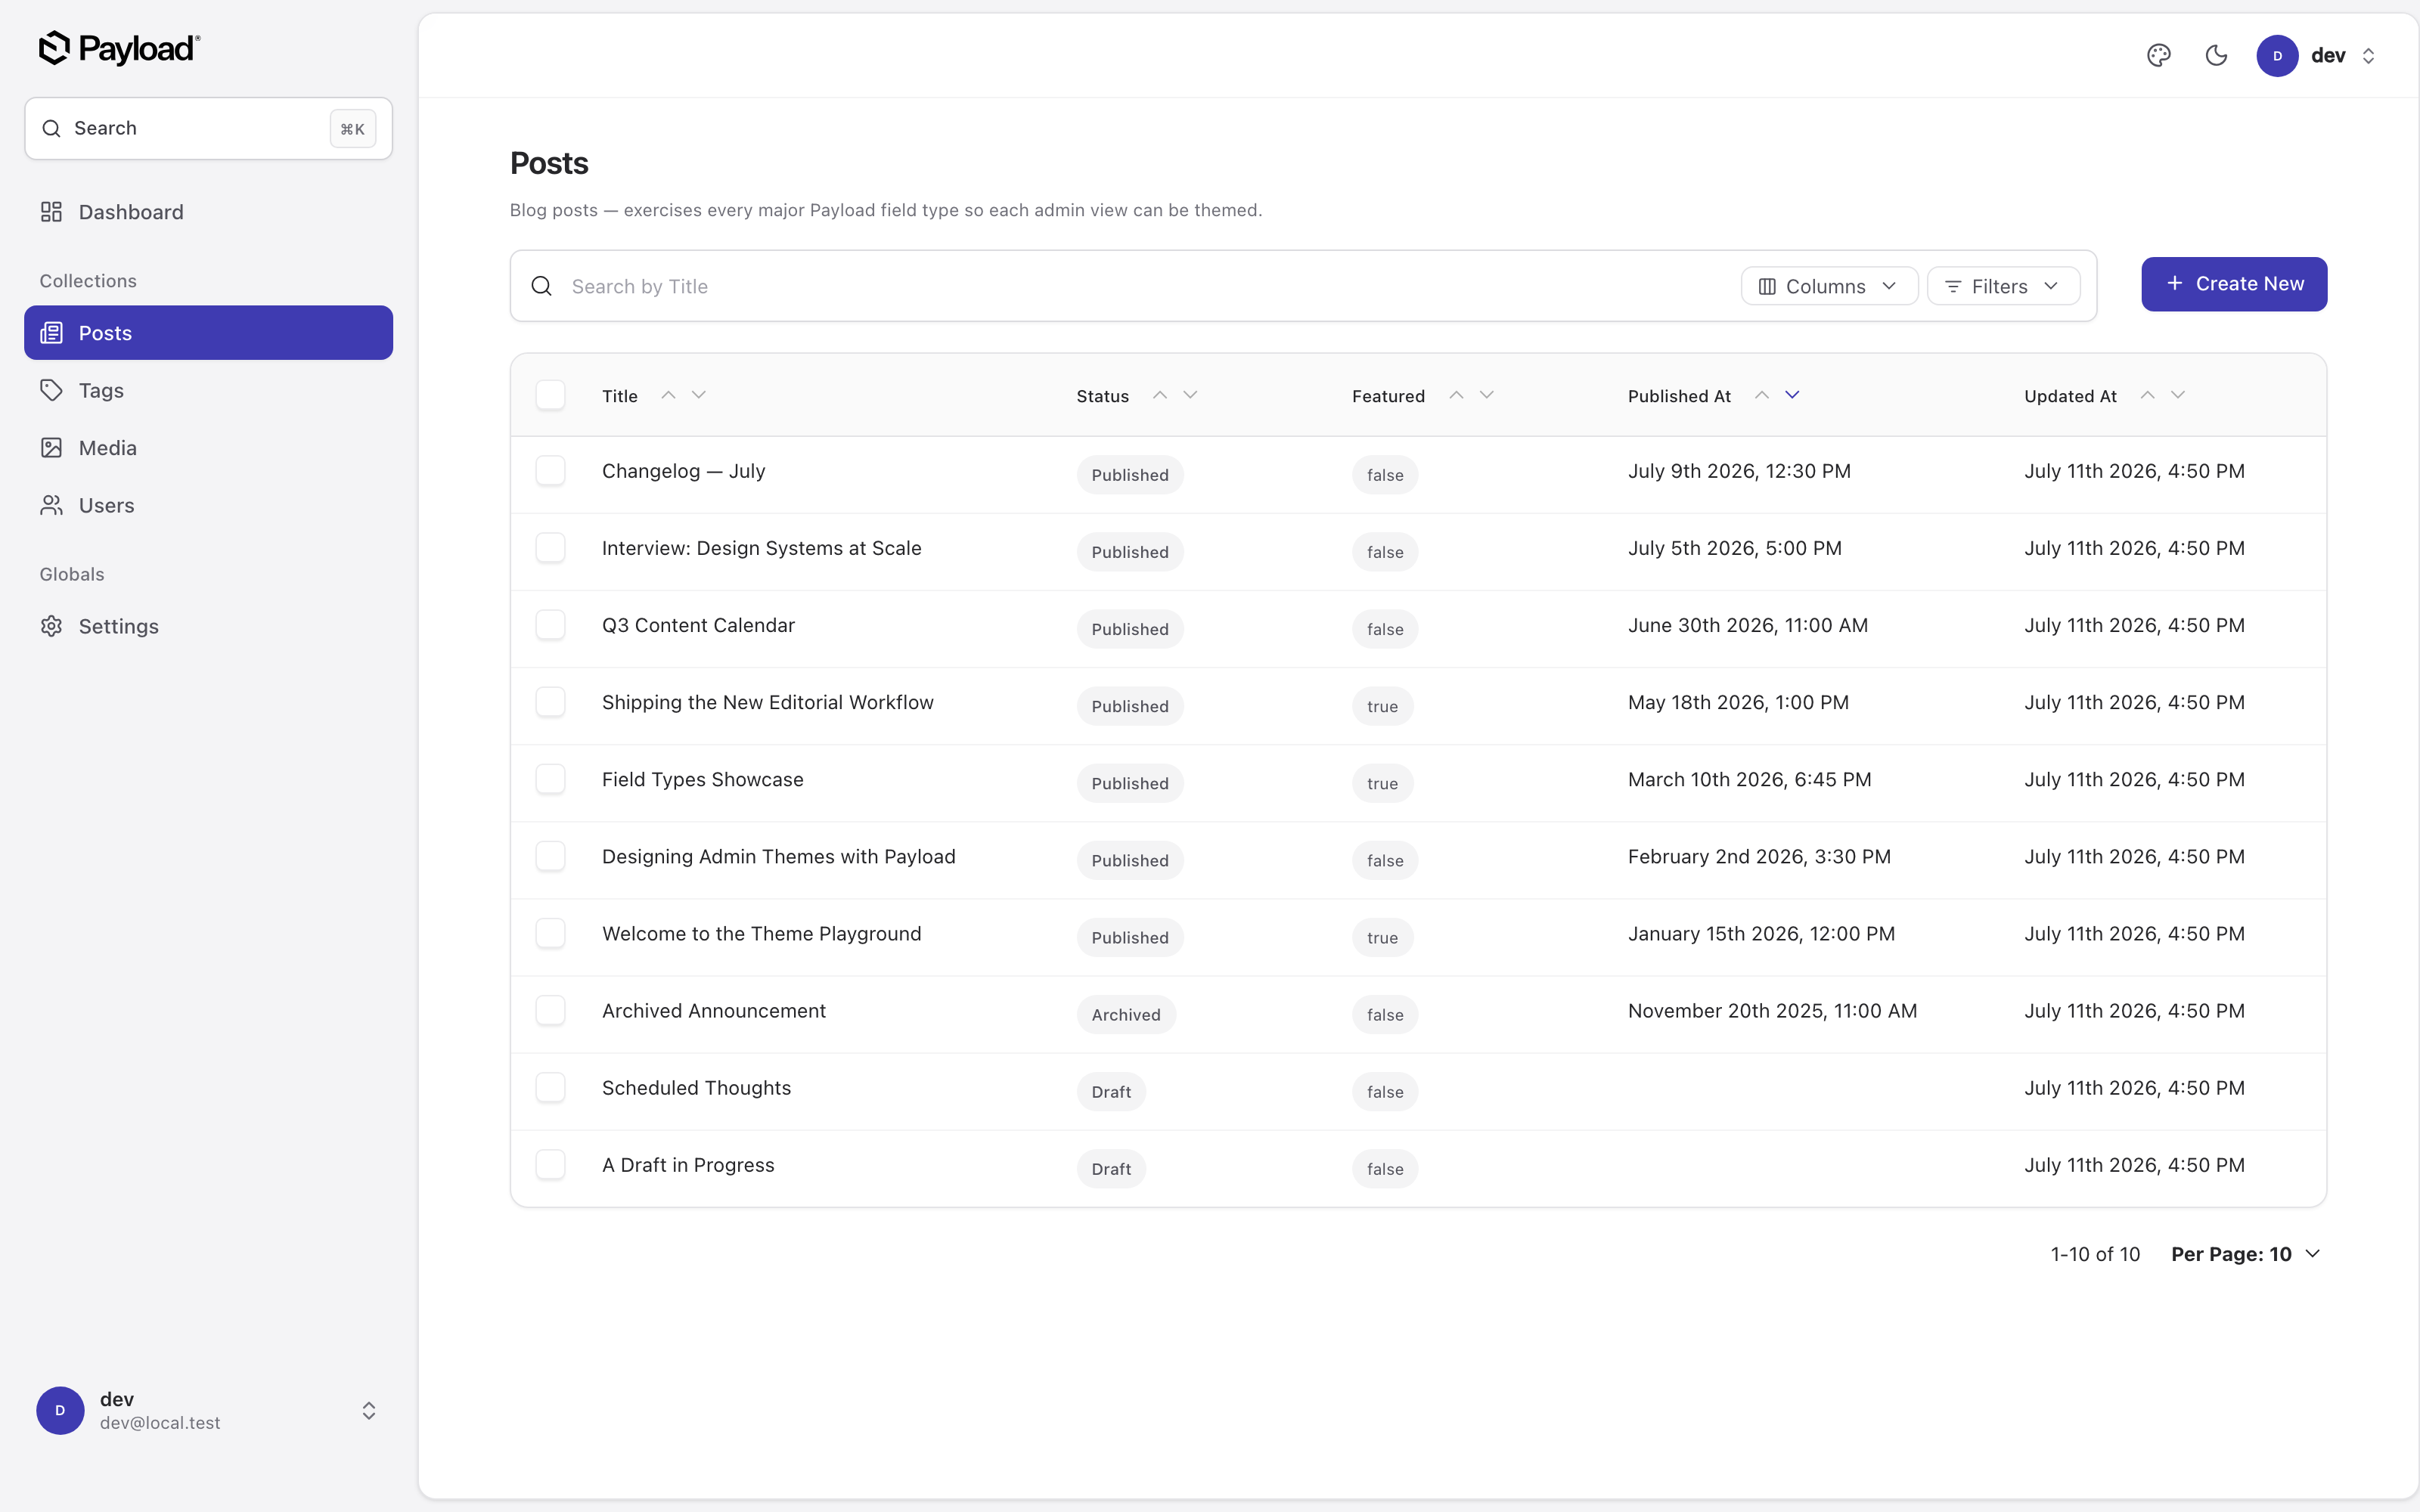2420x1512 pixels.
Task: Toggle the select-all checkbox in header
Action: tap(550, 395)
